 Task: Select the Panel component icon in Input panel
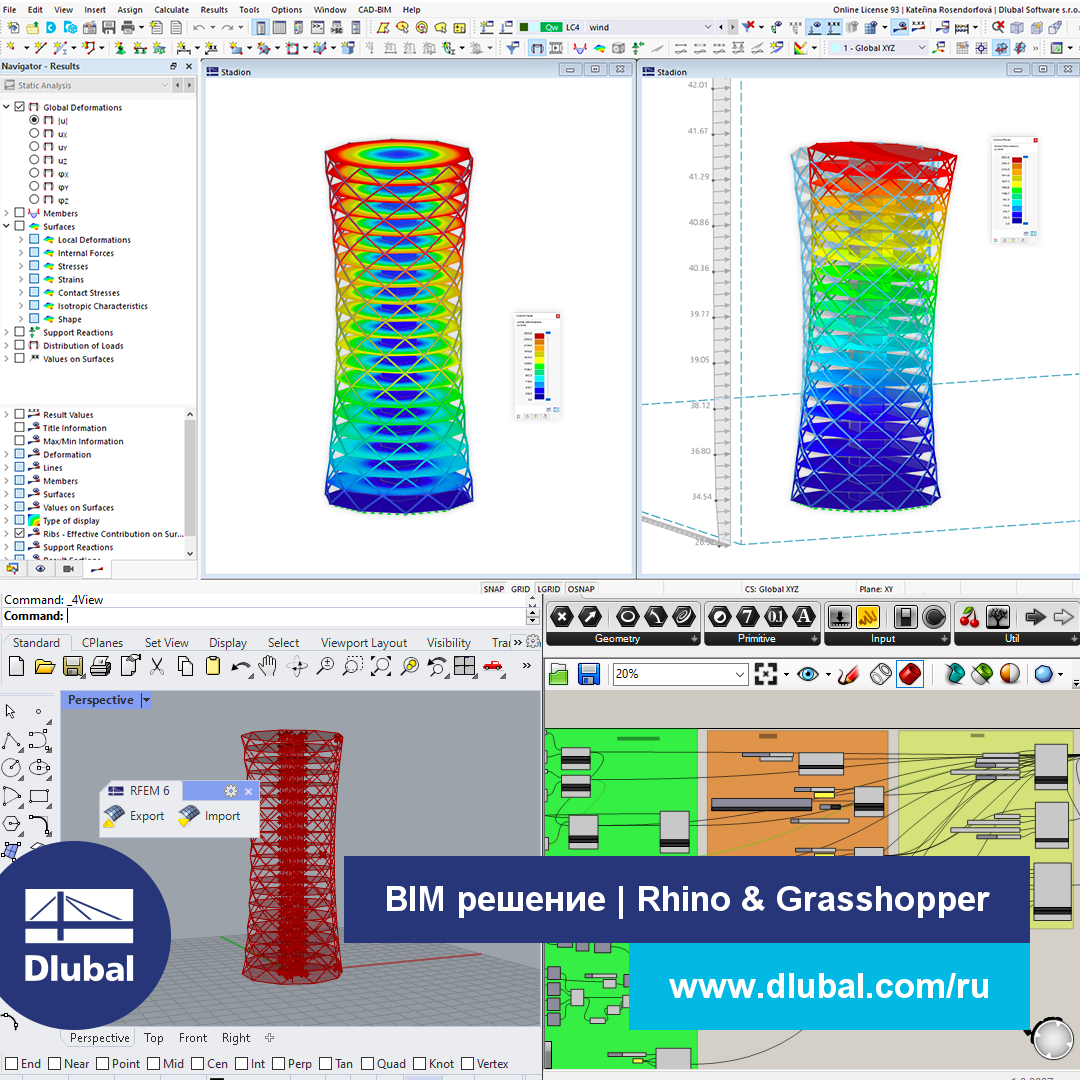[x=906, y=617]
